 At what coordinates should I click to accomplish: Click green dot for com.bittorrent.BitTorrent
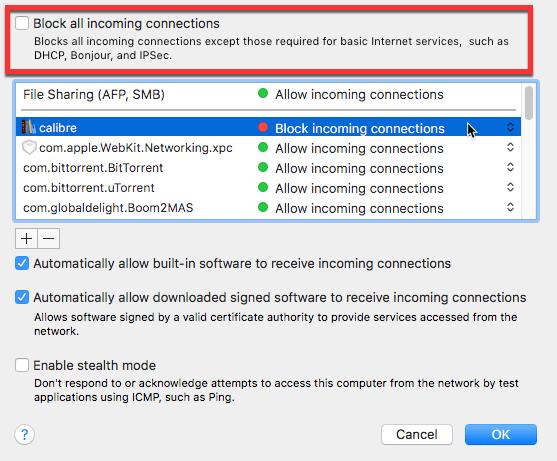click(263, 167)
